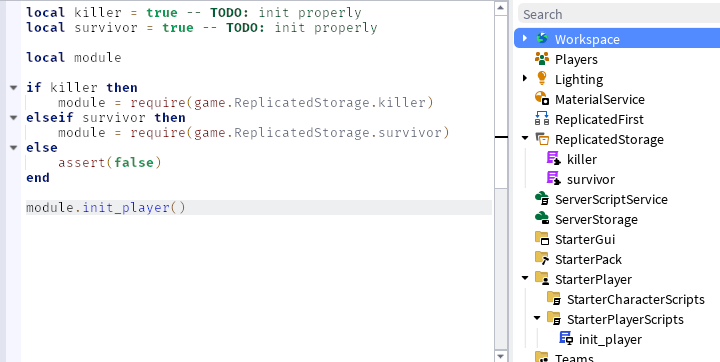This screenshot has width=720, height=362.
Task: Collapse the ReplicatedStorage tree node
Action: click(x=525, y=138)
